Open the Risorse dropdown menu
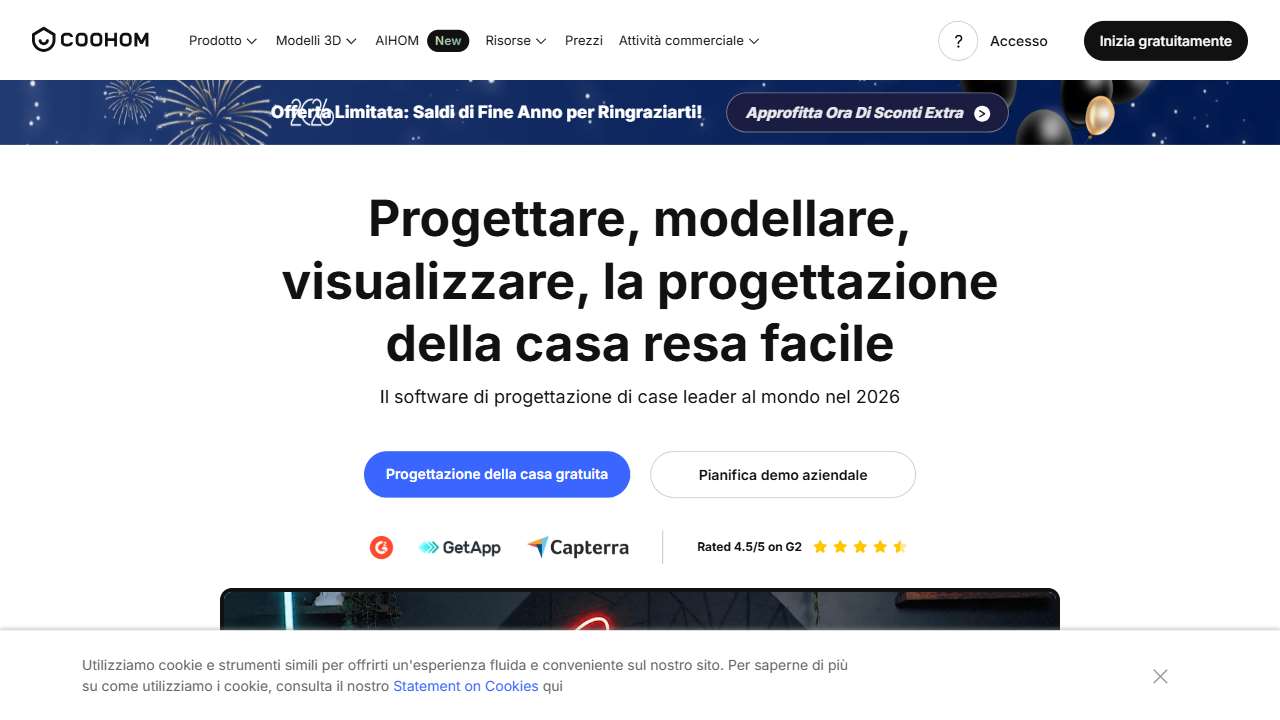1280x720 pixels. point(515,41)
